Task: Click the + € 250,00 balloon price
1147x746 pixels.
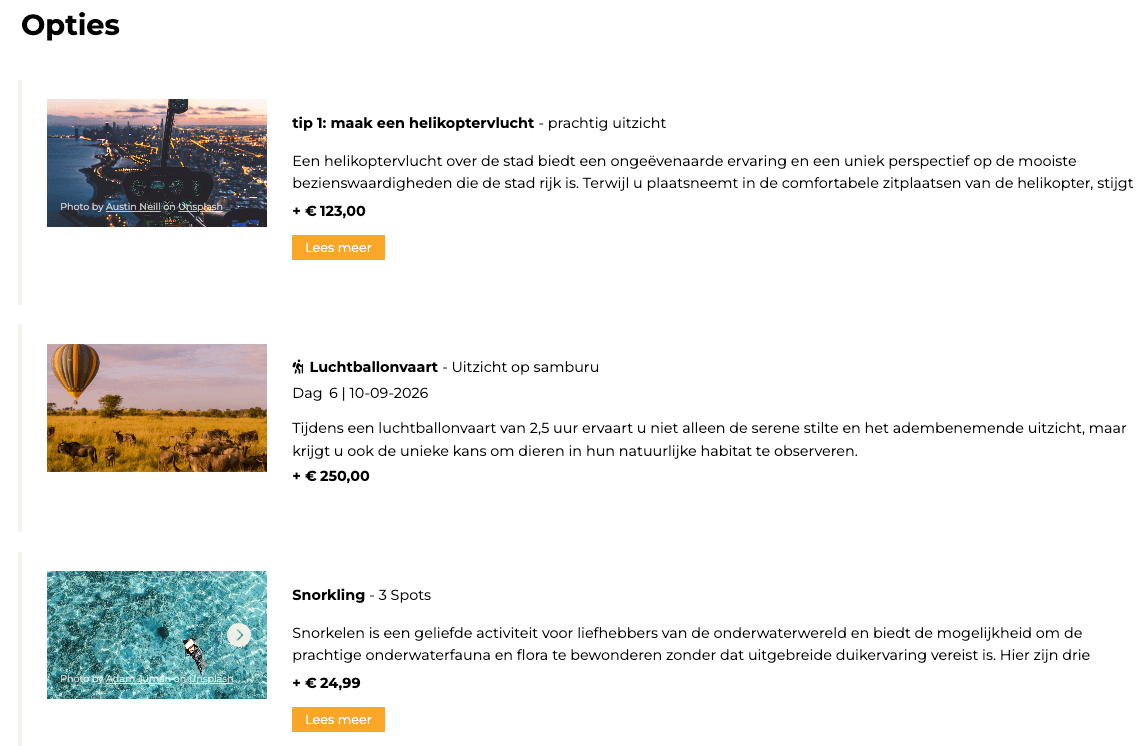Action: 331,476
